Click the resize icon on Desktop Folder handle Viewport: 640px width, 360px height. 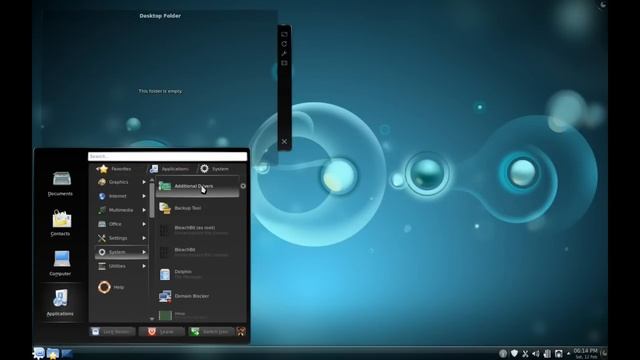(284, 34)
